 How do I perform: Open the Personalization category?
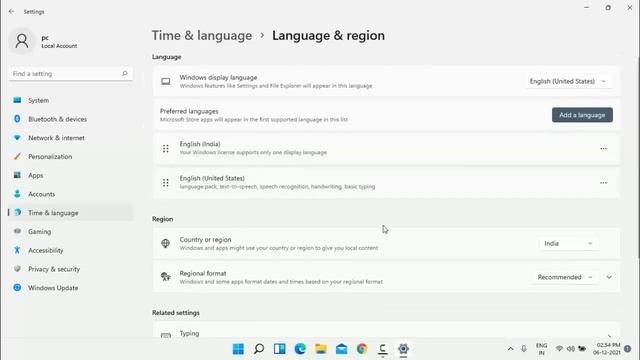tap(70, 156)
